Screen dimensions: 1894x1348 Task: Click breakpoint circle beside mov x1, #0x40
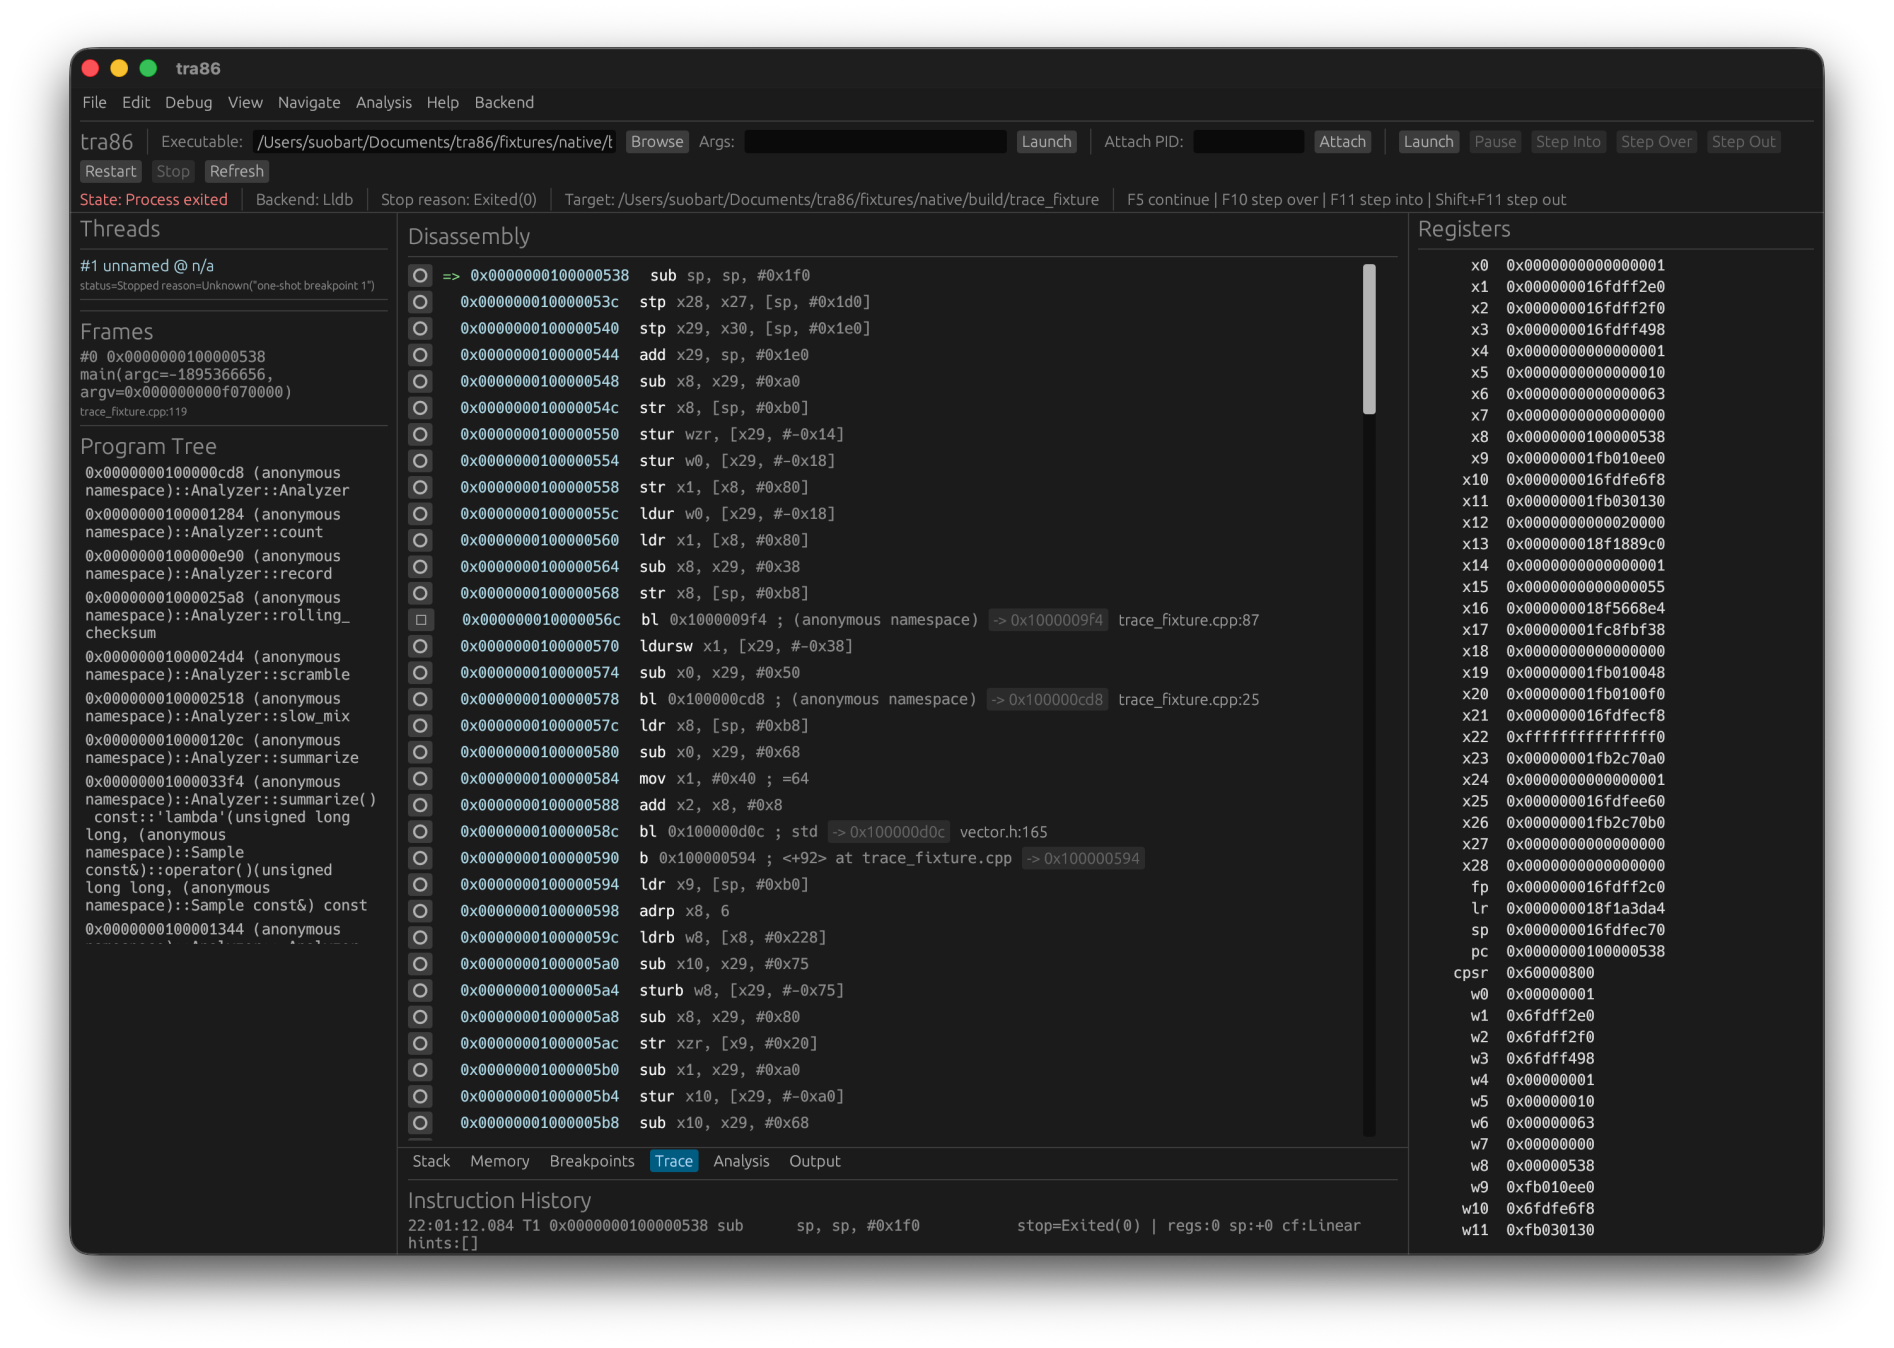pyautogui.click(x=420, y=779)
